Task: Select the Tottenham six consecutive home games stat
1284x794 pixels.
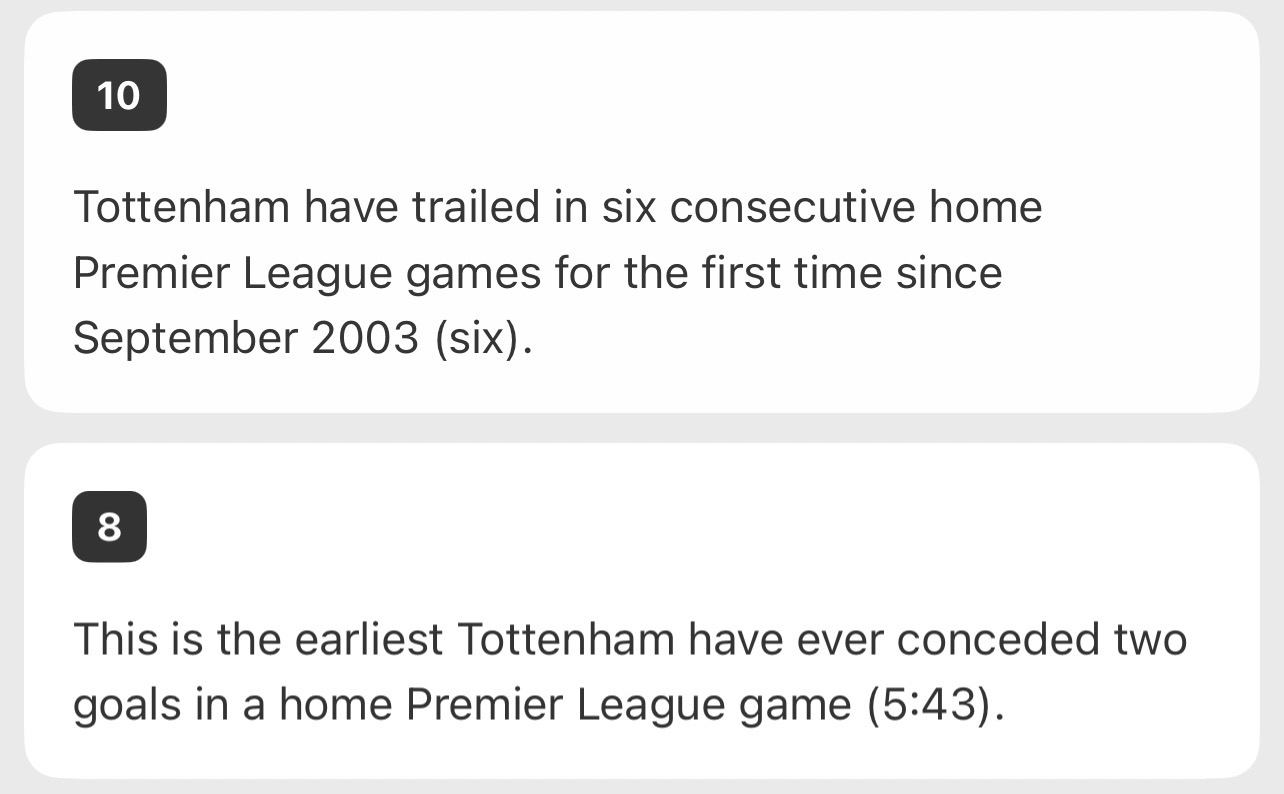Action: click(557, 273)
